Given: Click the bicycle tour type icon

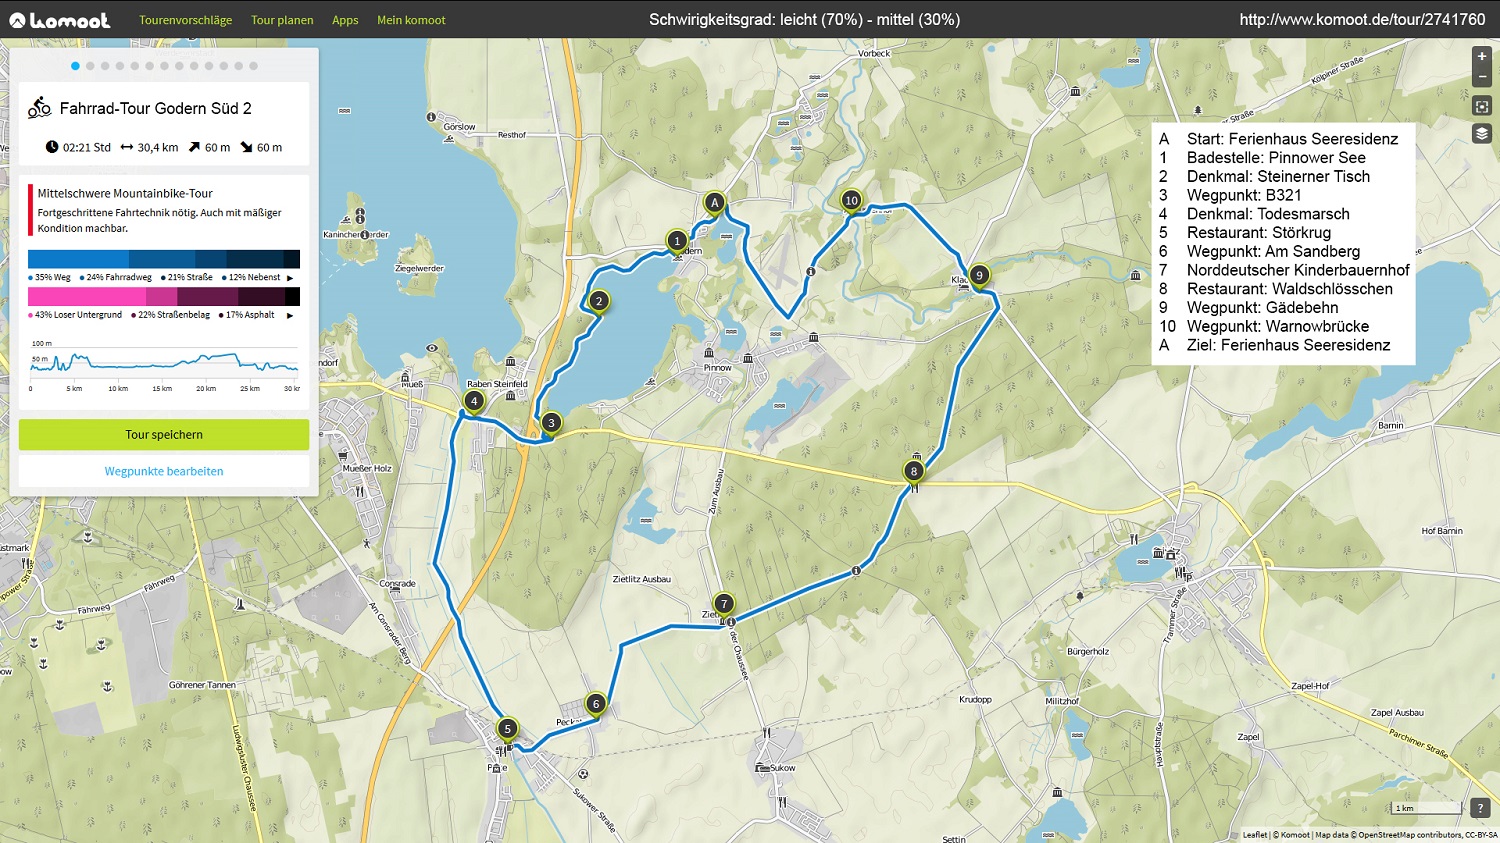Looking at the screenshot, I should coord(39,107).
